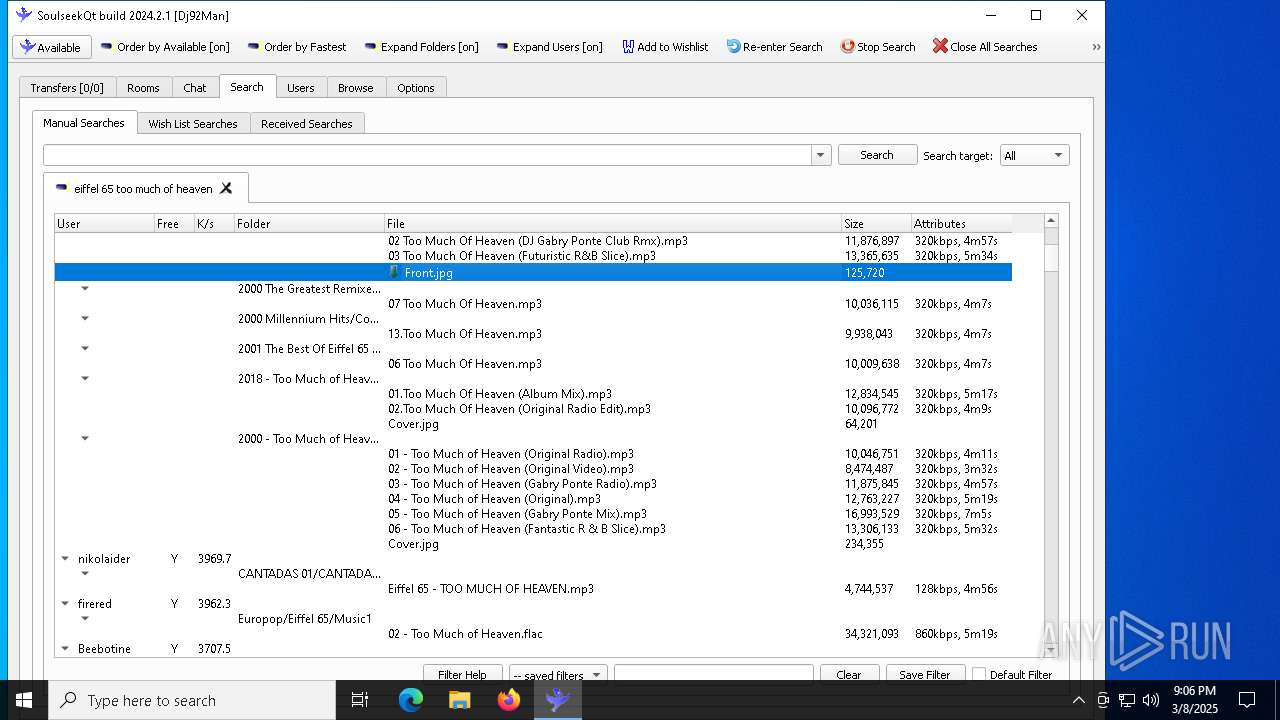Click the Search button

877,155
